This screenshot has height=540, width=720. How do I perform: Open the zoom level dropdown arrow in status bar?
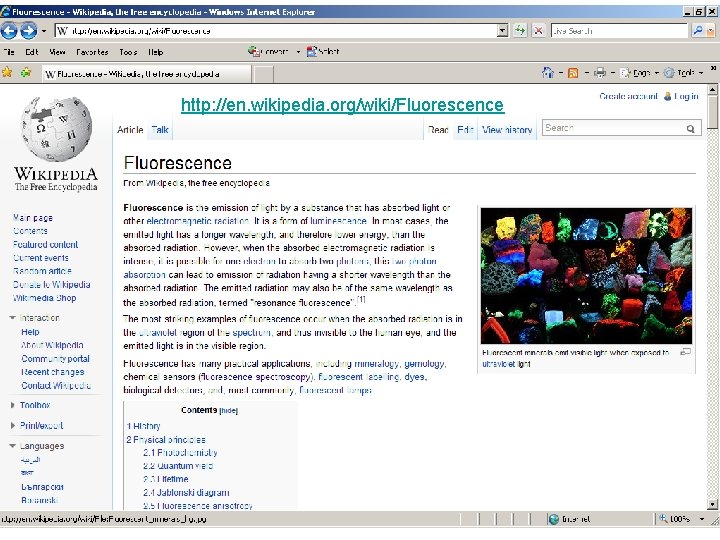point(702,519)
